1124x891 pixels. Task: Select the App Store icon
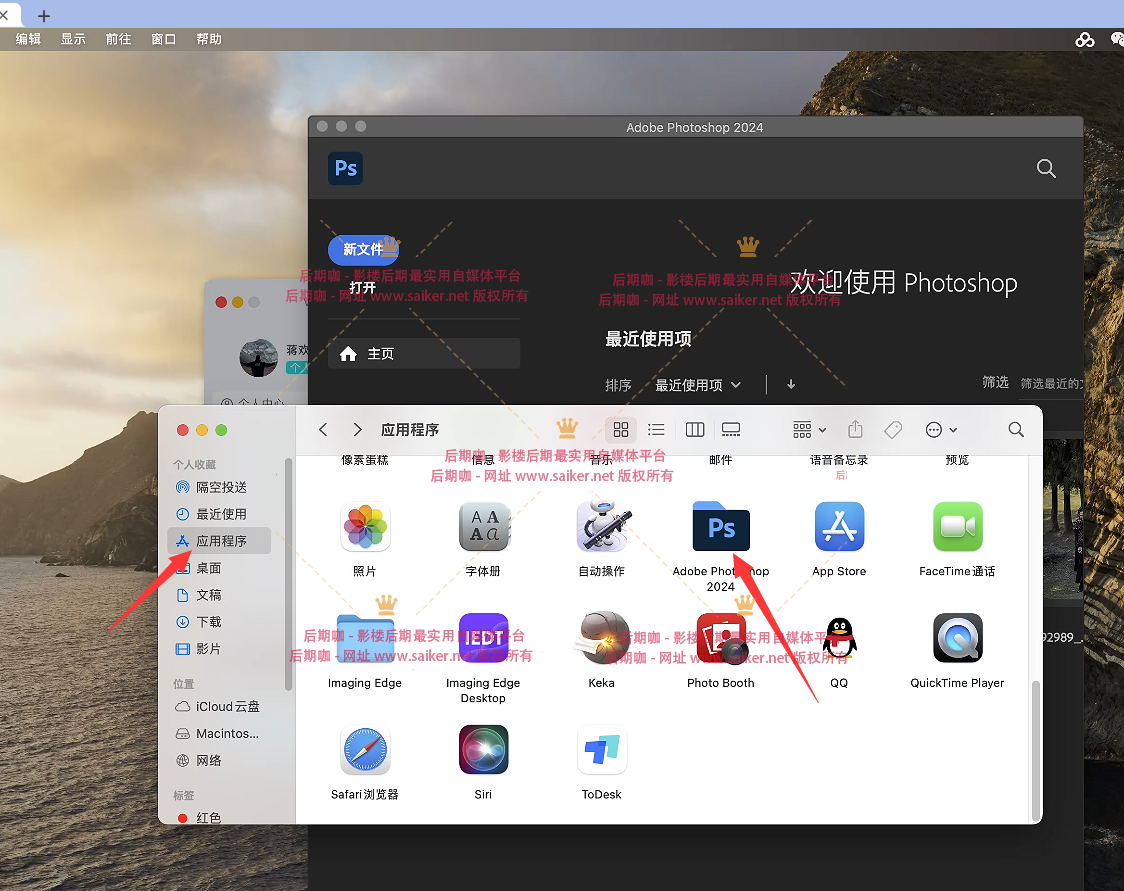pyautogui.click(x=839, y=527)
